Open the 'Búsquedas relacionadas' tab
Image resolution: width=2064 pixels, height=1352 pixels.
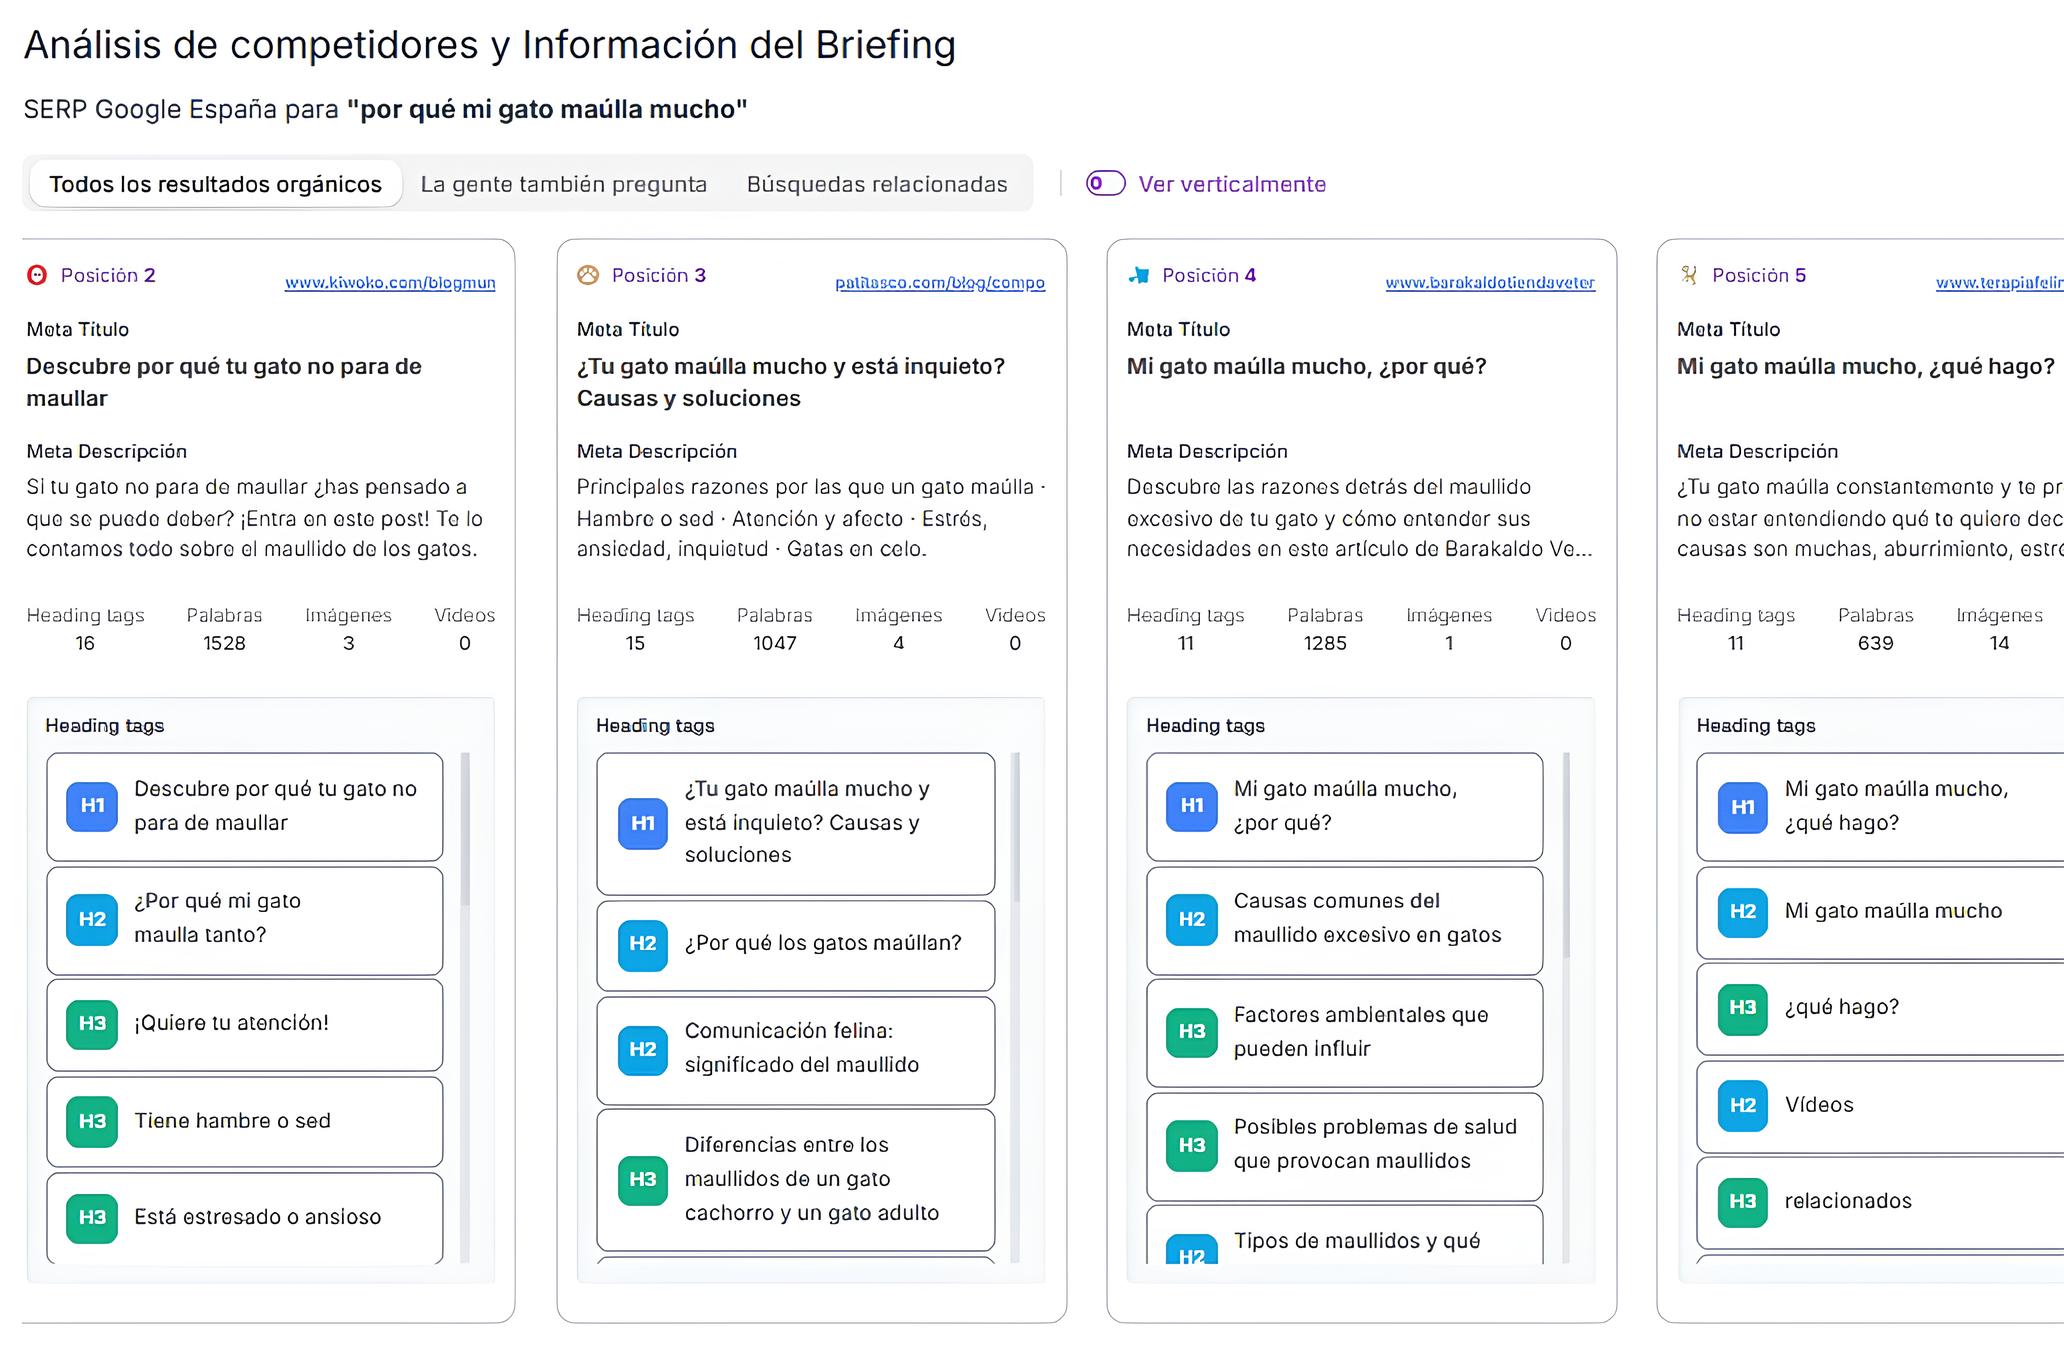pos(877,184)
